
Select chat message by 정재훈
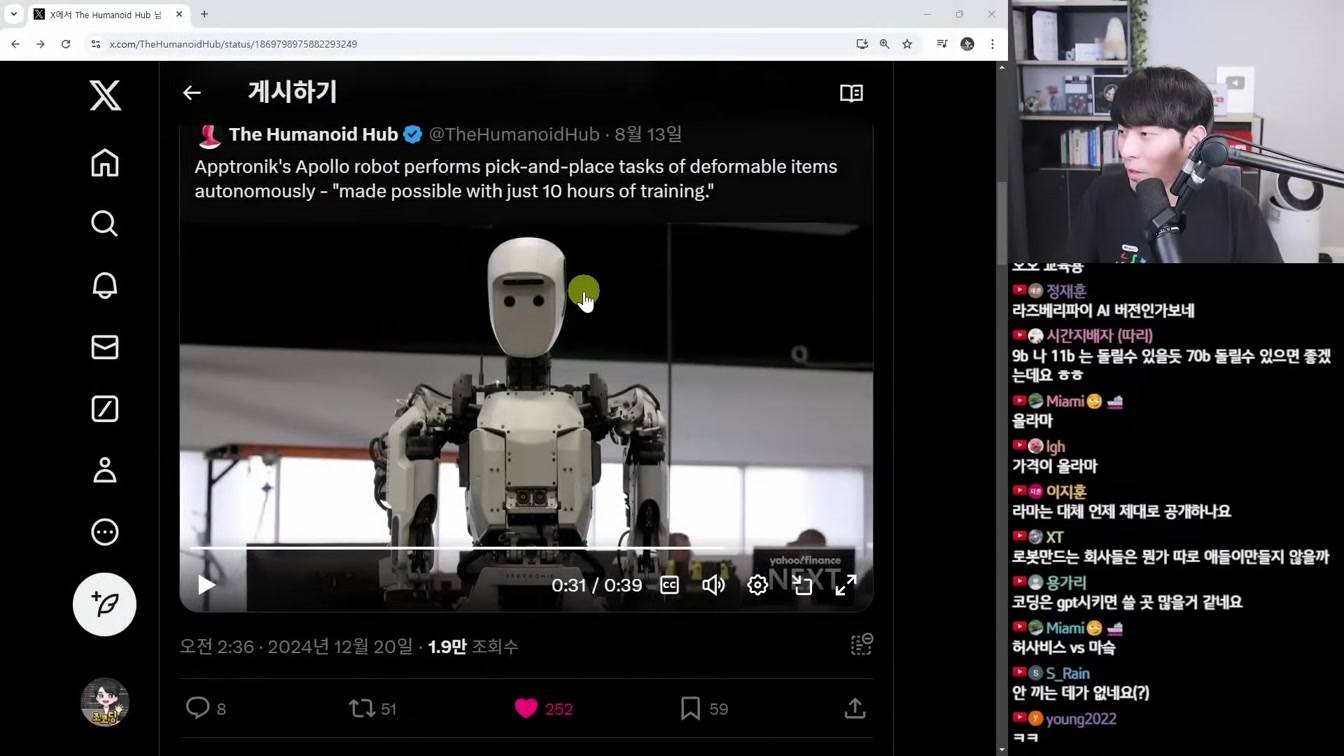[x=1103, y=311]
